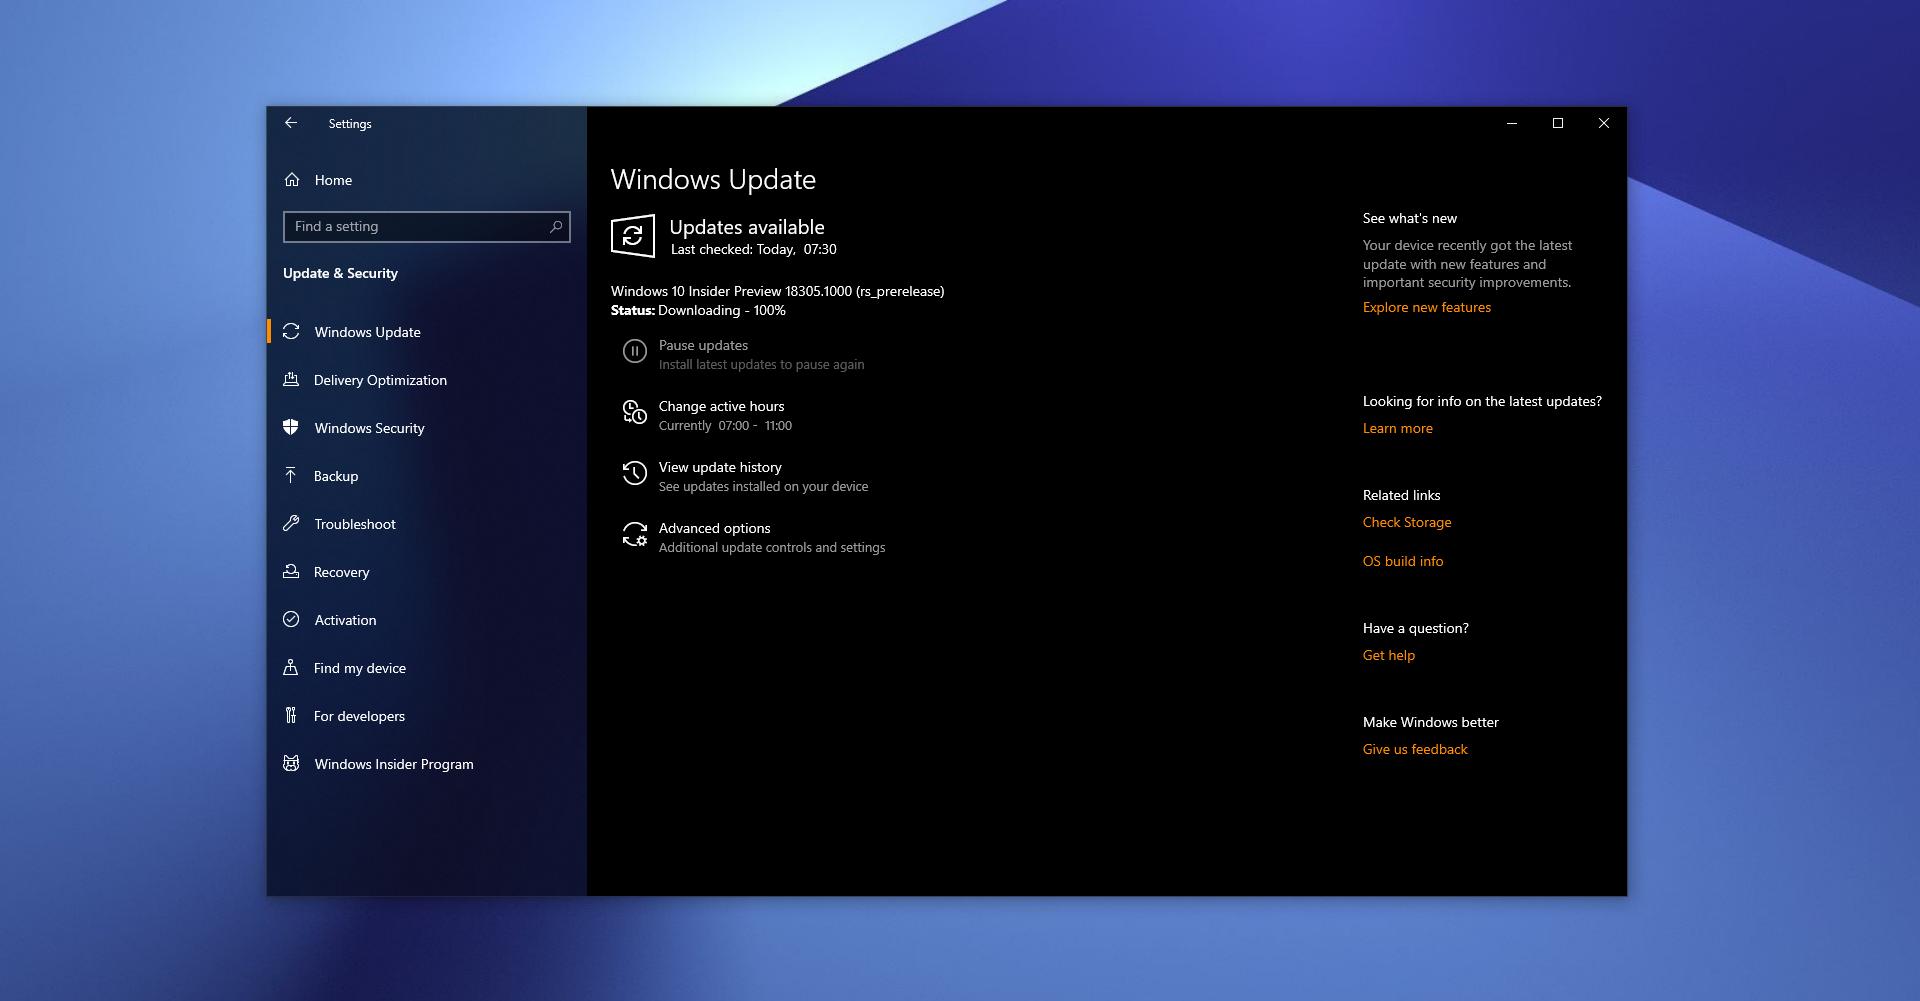The width and height of the screenshot is (1920, 1001).
Task: Open Advanced options
Action: 753,537
